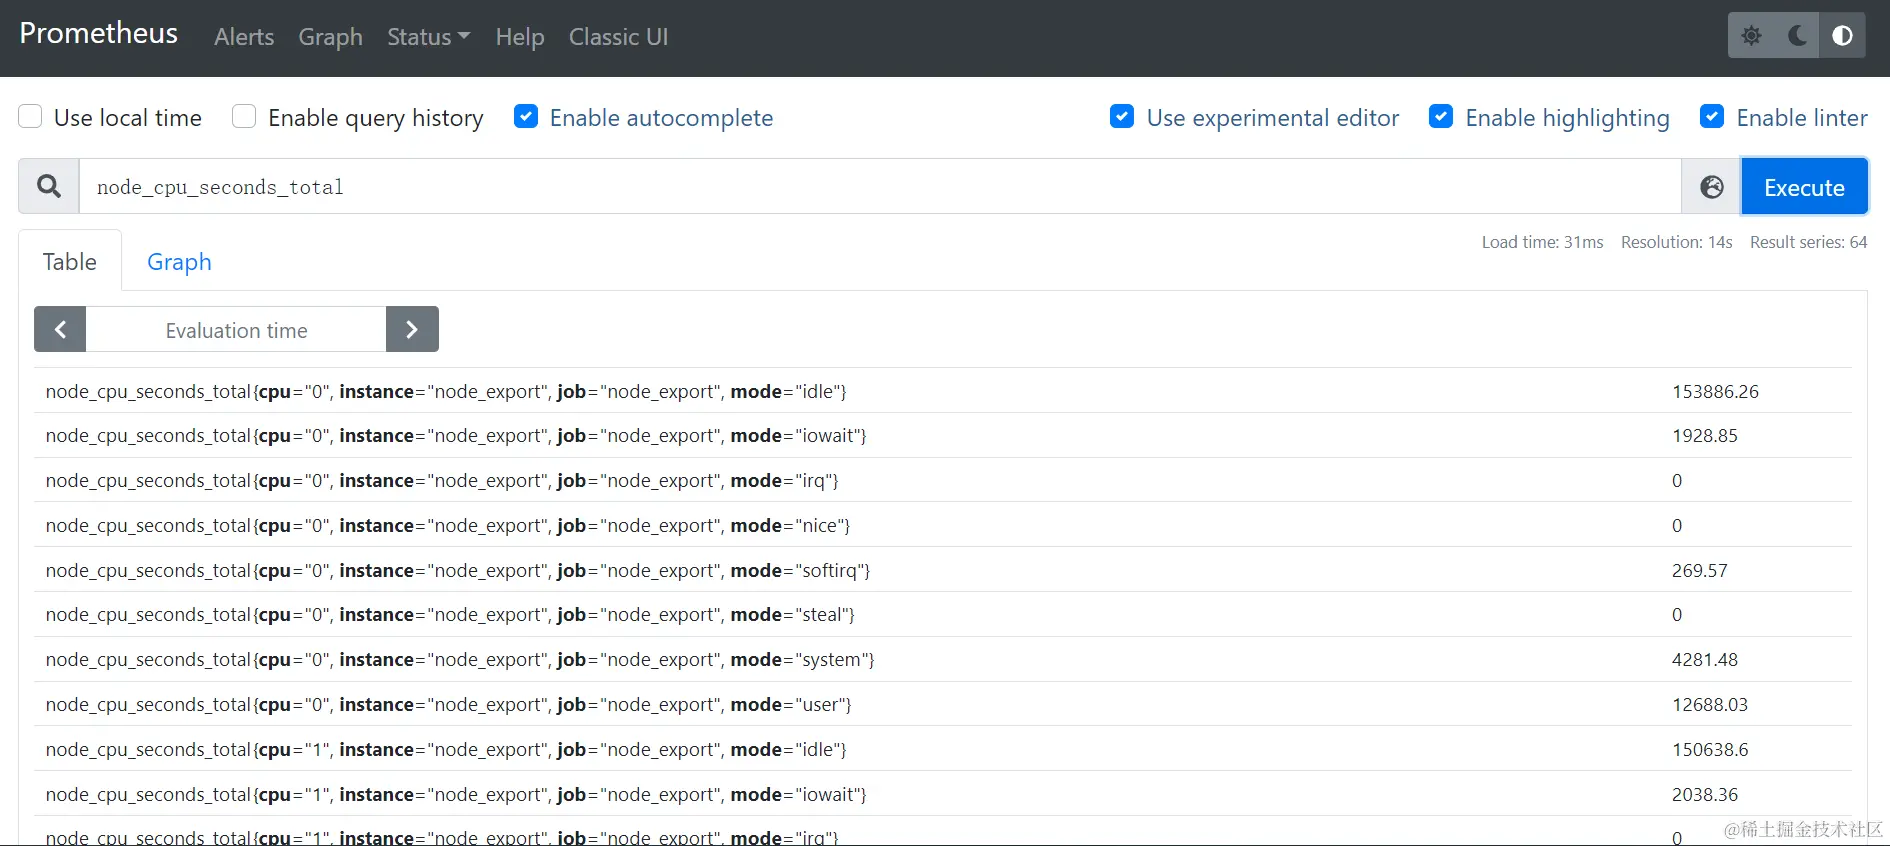Open the Alerts page
This screenshot has width=1890, height=846.
pyautogui.click(x=244, y=37)
